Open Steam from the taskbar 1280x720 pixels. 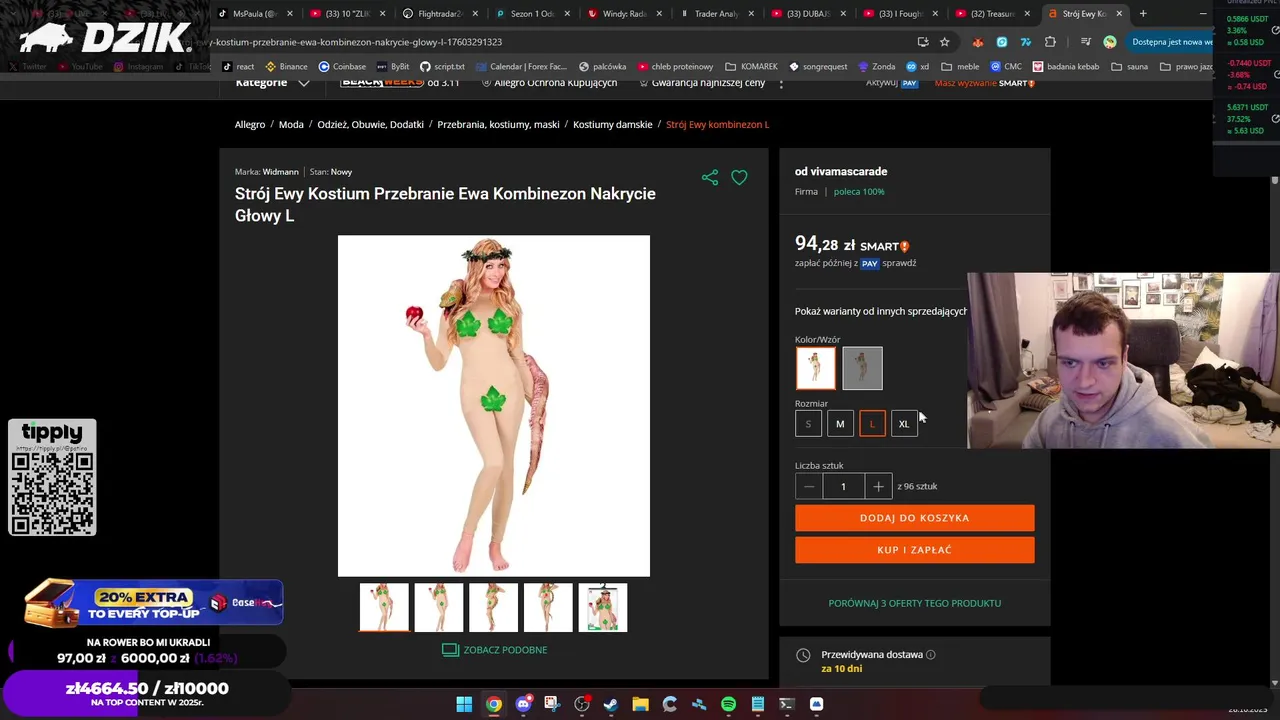coord(611,704)
